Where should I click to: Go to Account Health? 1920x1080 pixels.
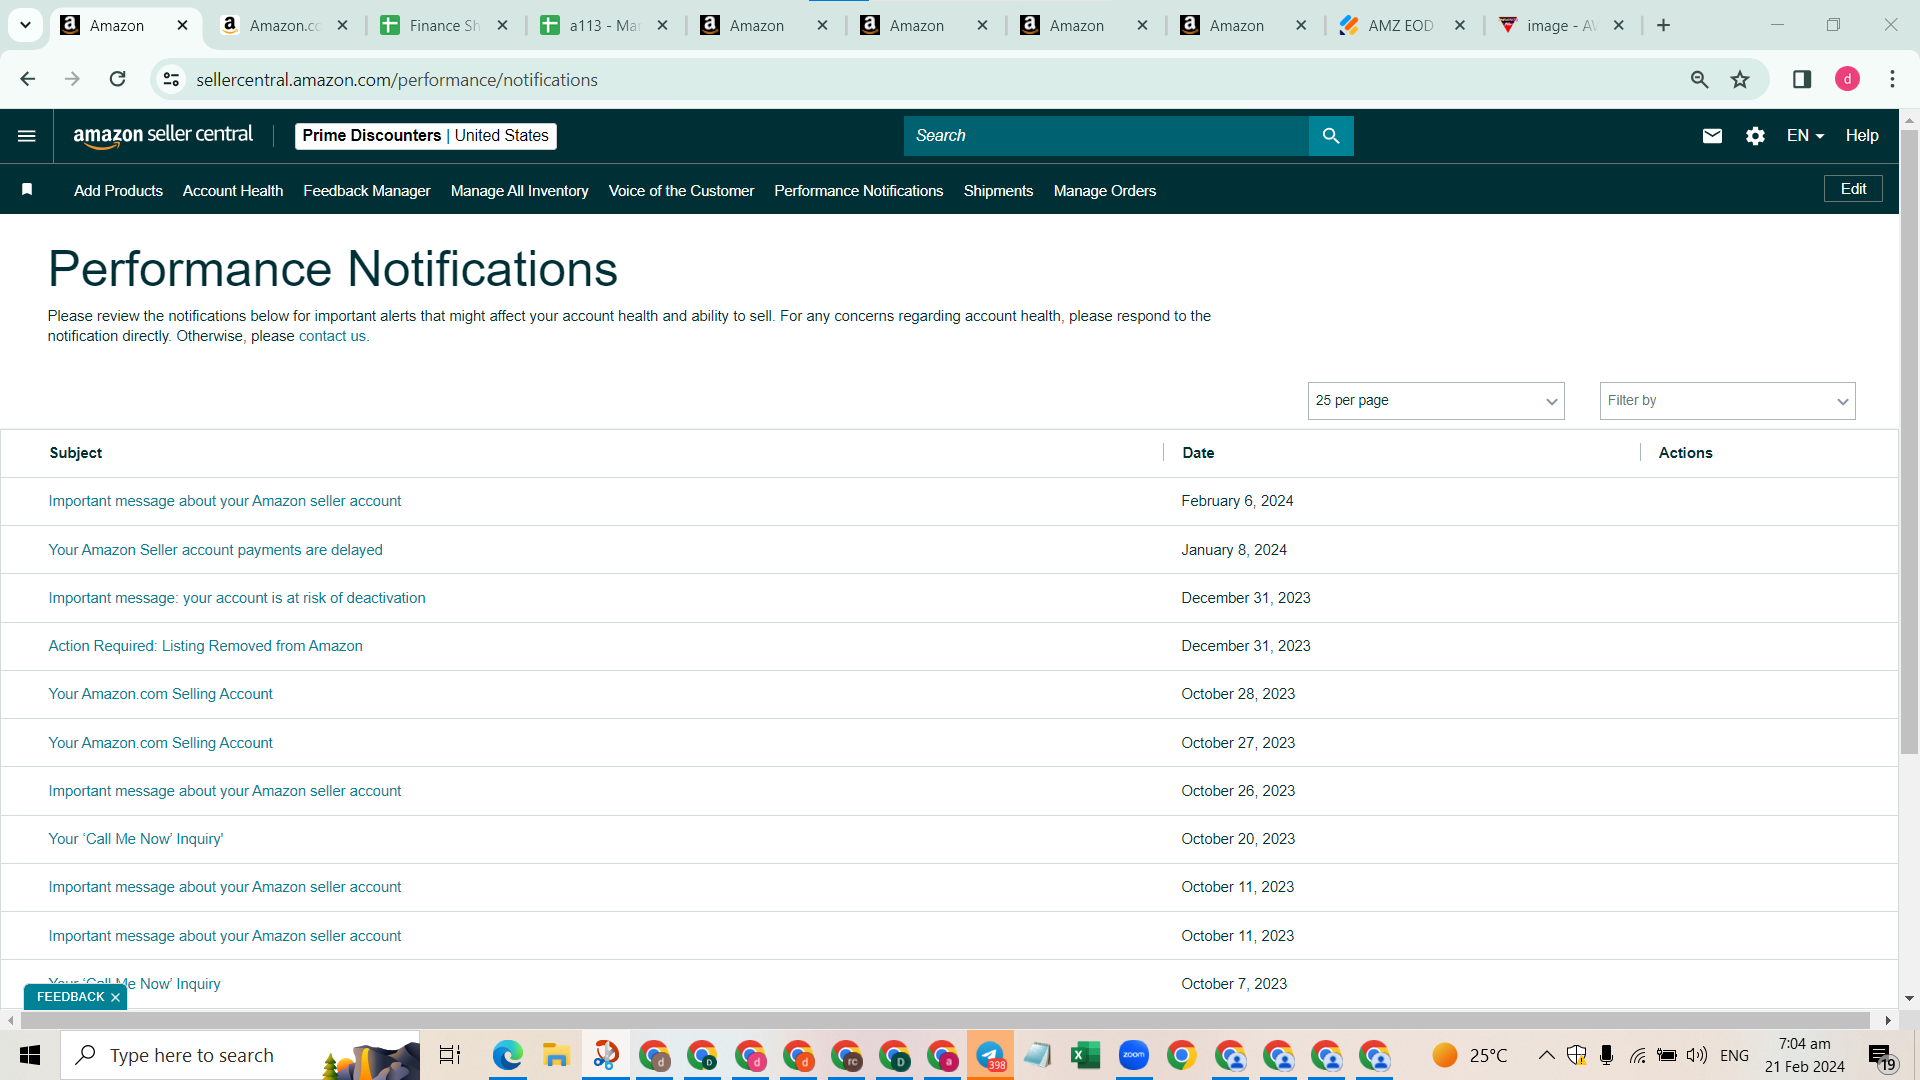point(233,190)
